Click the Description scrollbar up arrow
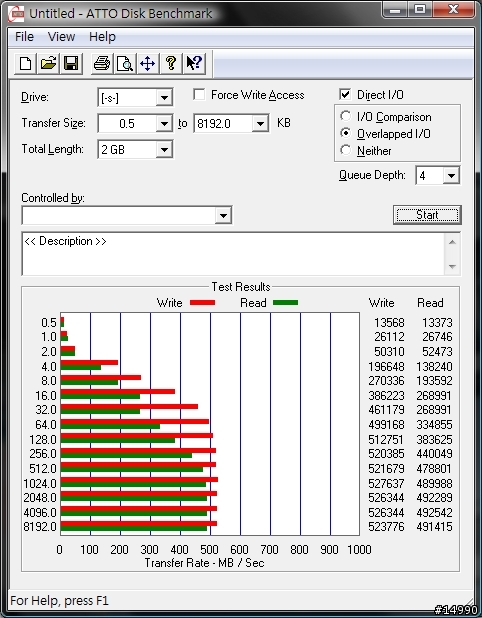Viewport: 482px width, 618px height. click(452, 242)
